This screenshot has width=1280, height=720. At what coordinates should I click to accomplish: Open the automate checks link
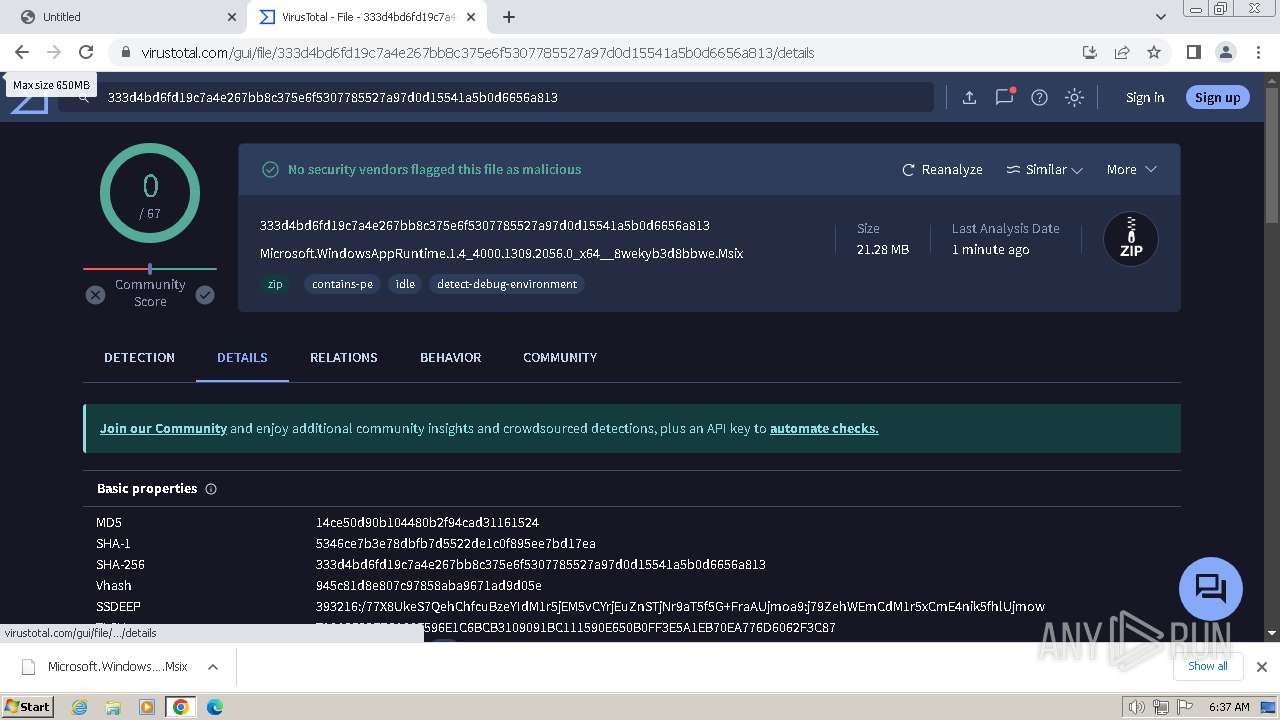(824, 428)
